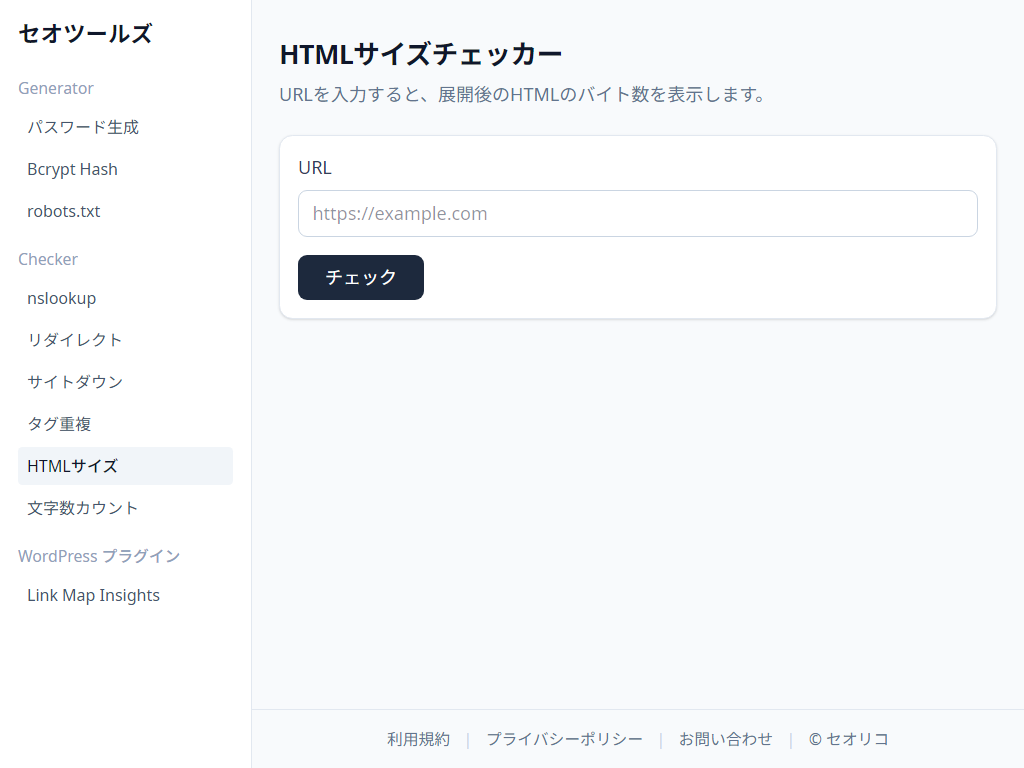Open the サイトダウン checker
Image resolution: width=1024 pixels, height=768 pixels.
click(74, 382)
